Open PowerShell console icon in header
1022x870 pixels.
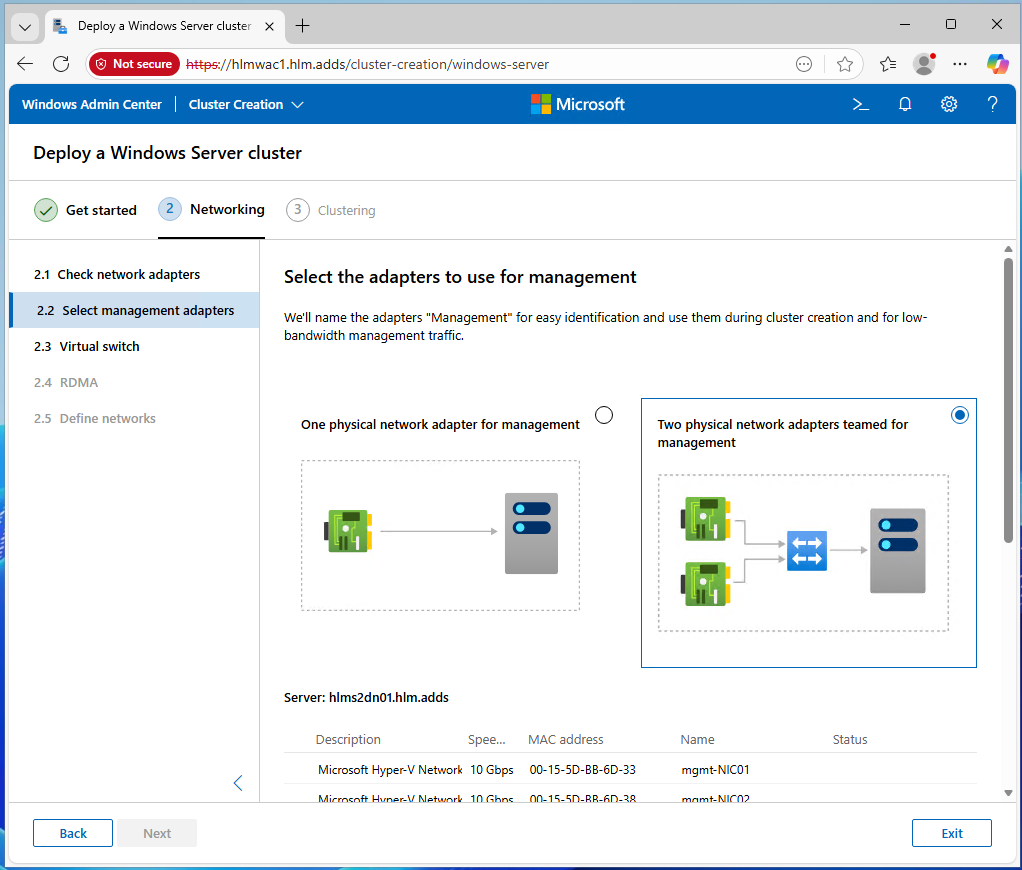coord(860,104)
